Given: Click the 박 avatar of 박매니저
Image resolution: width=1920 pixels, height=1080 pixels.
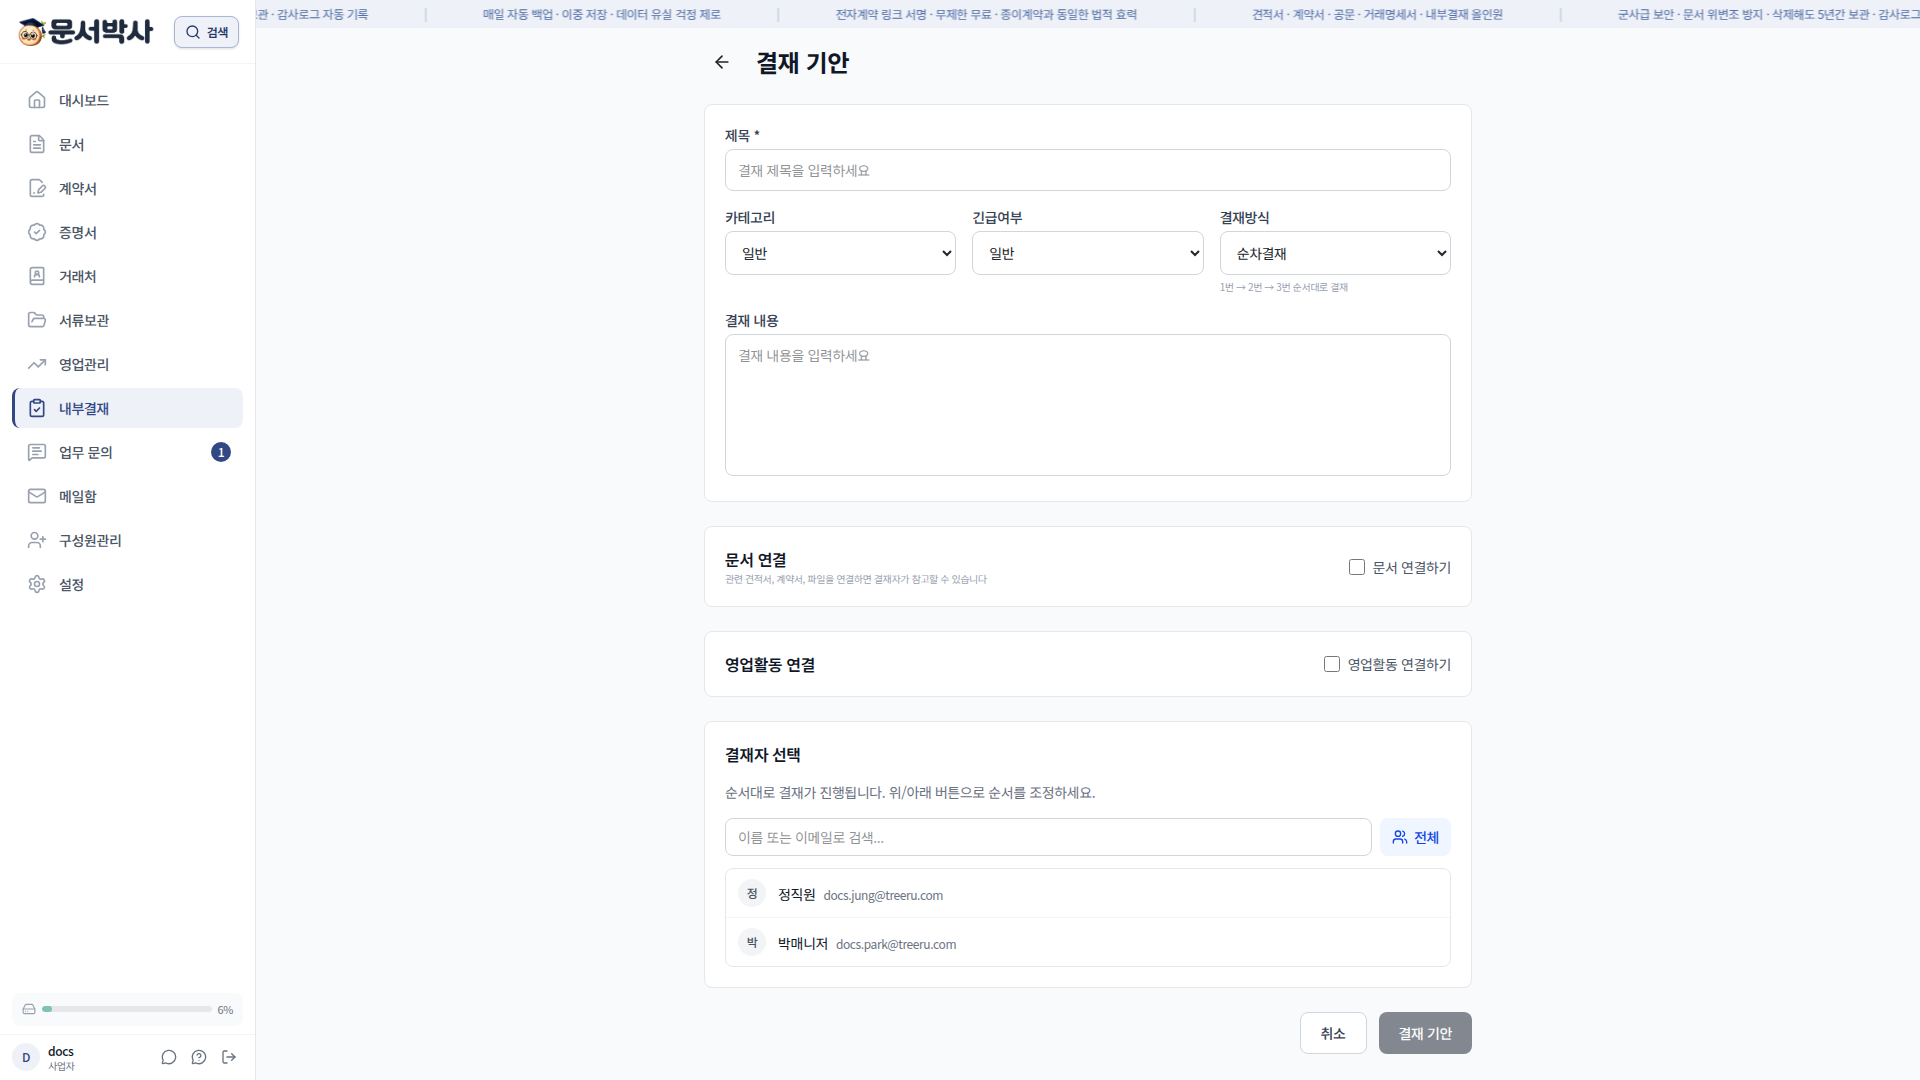Looking at the screenshot, I should 752,942.
